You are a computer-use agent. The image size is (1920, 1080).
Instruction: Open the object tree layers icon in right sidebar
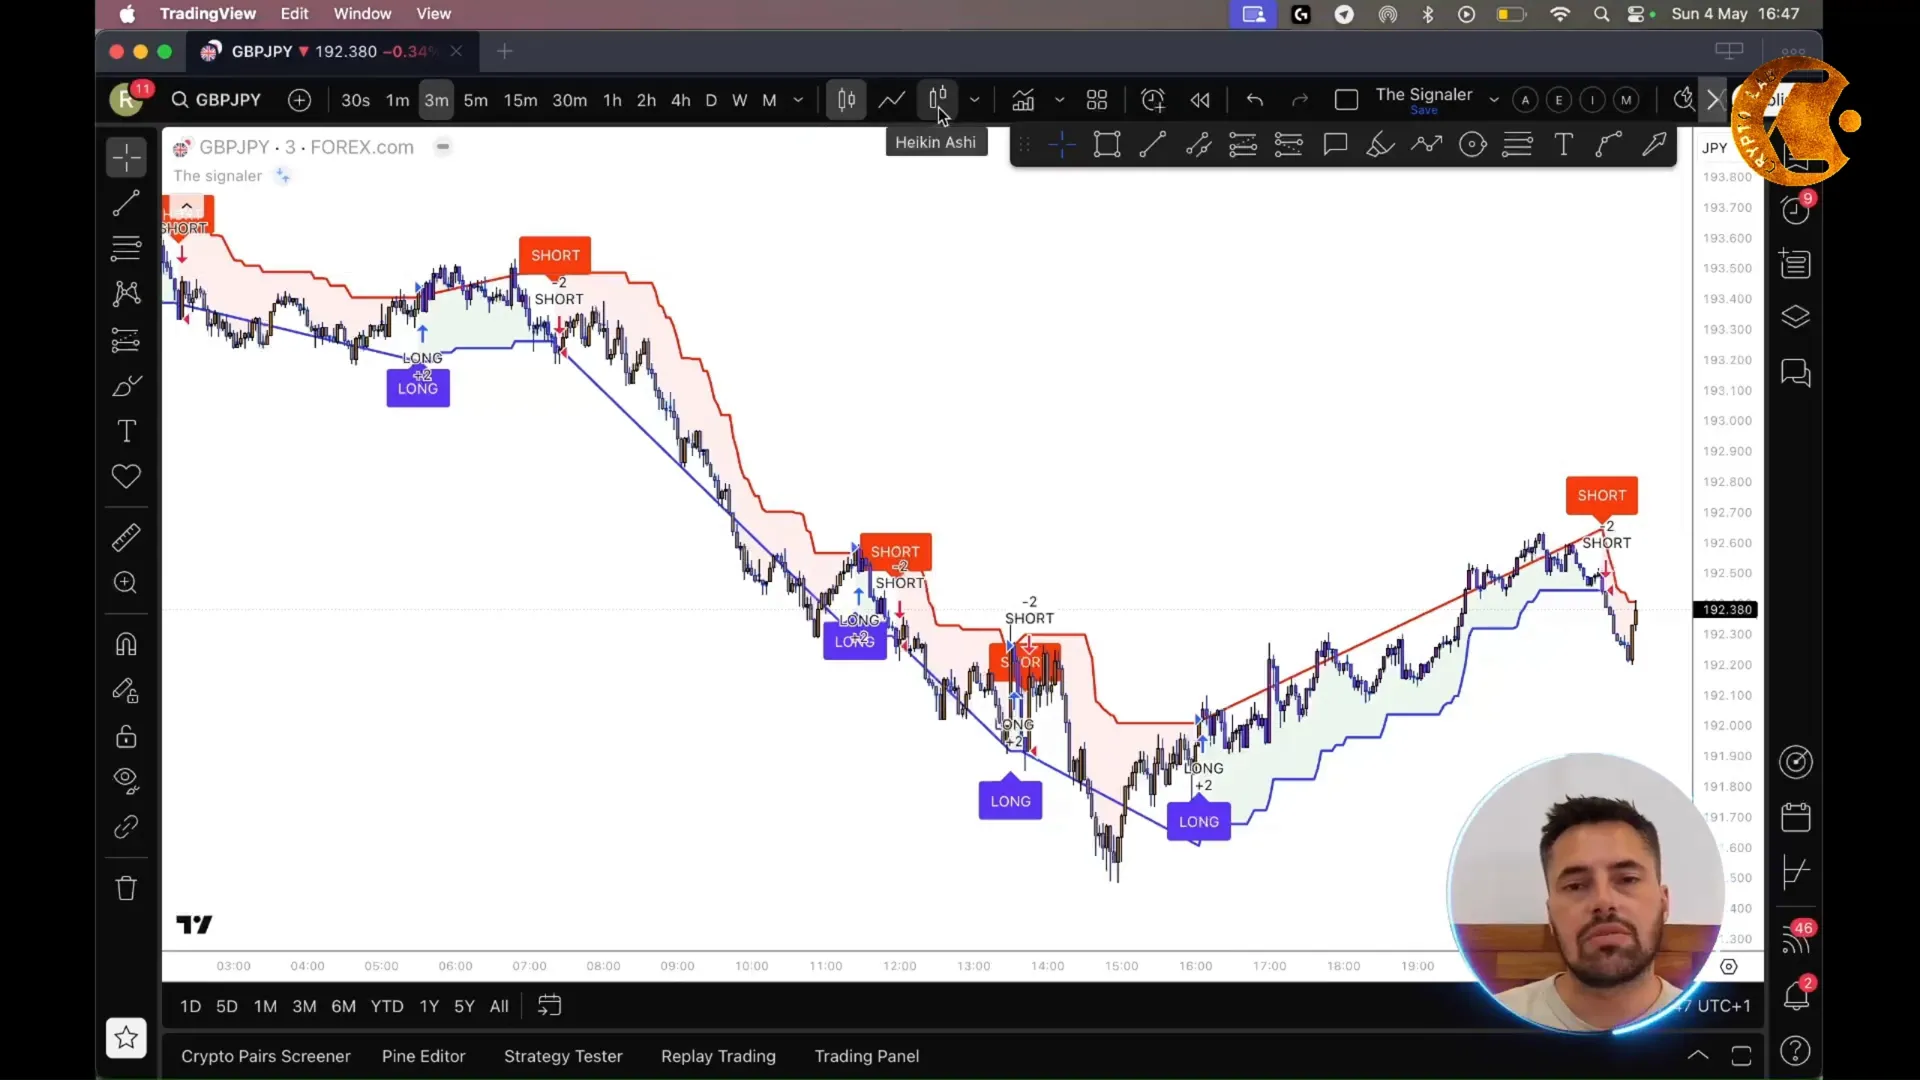1796,317
